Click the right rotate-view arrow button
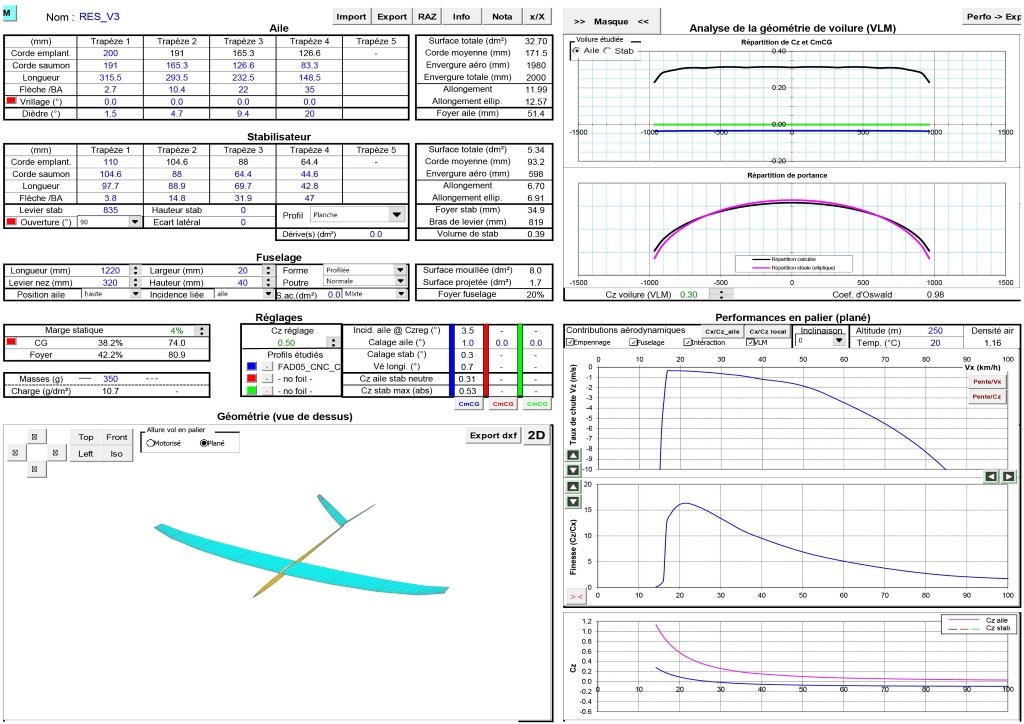Image resolution: width=1024 pixels, height=724 pixels. tap(55, 452)
